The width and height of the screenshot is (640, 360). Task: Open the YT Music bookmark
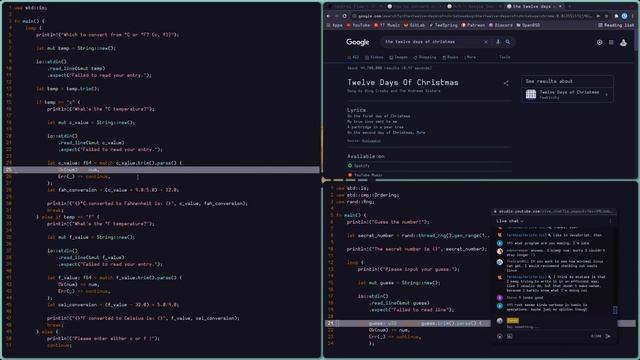(x=387, y=25)
